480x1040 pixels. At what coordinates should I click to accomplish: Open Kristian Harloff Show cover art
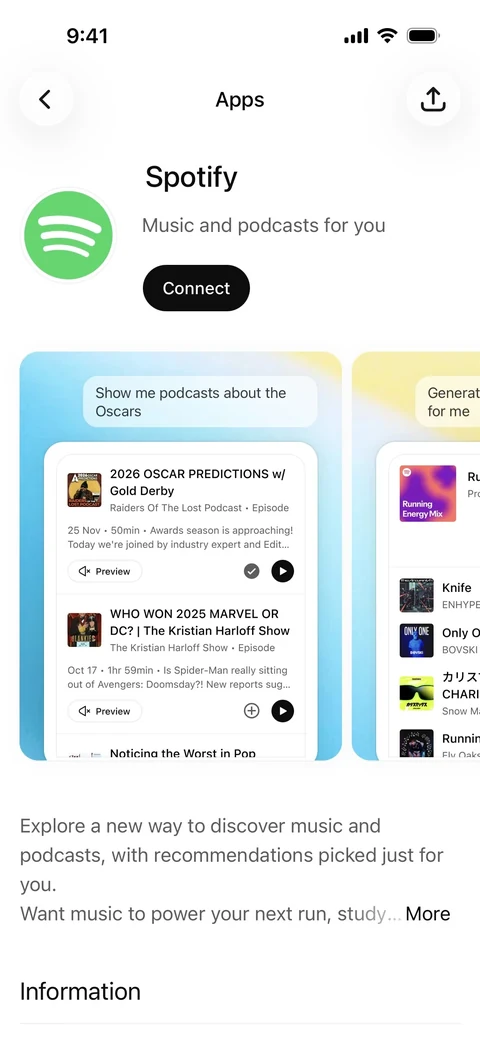pos(84,629)
